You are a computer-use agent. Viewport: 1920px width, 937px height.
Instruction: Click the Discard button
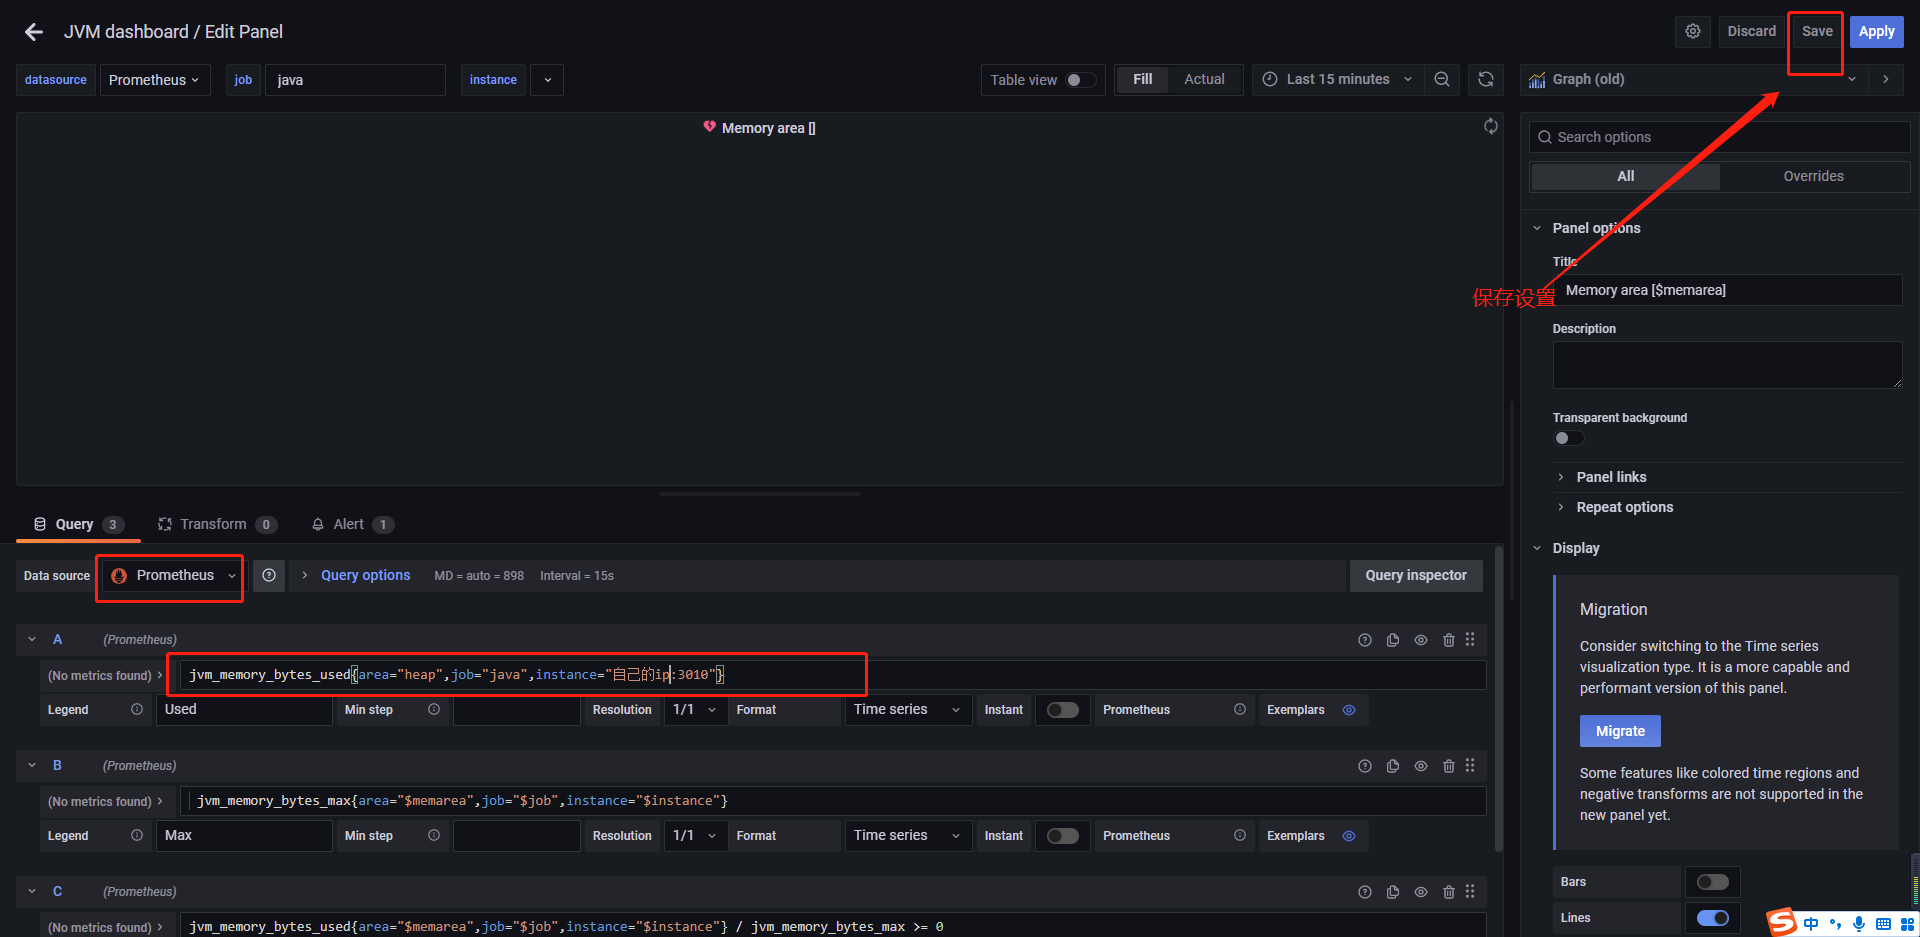tap(1752, 32)
